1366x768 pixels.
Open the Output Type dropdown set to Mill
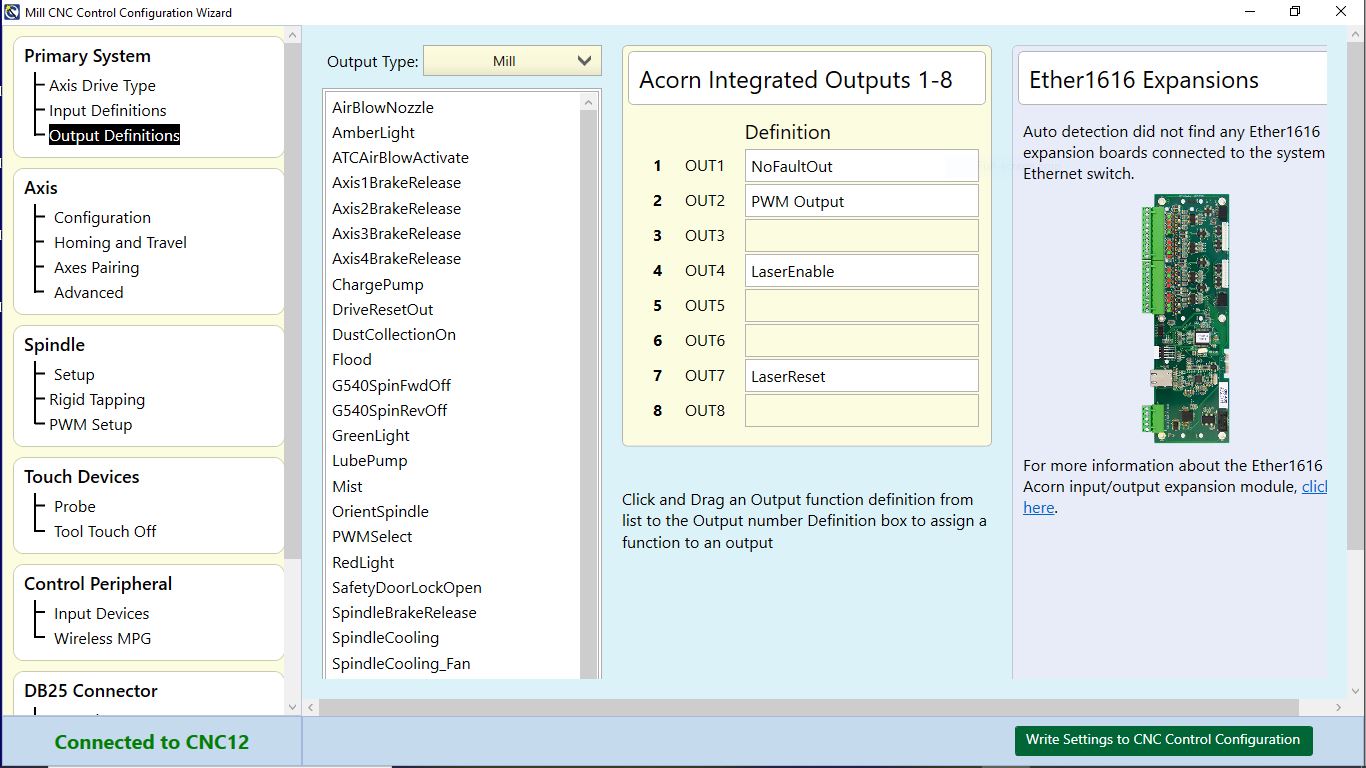click(512, 61)
